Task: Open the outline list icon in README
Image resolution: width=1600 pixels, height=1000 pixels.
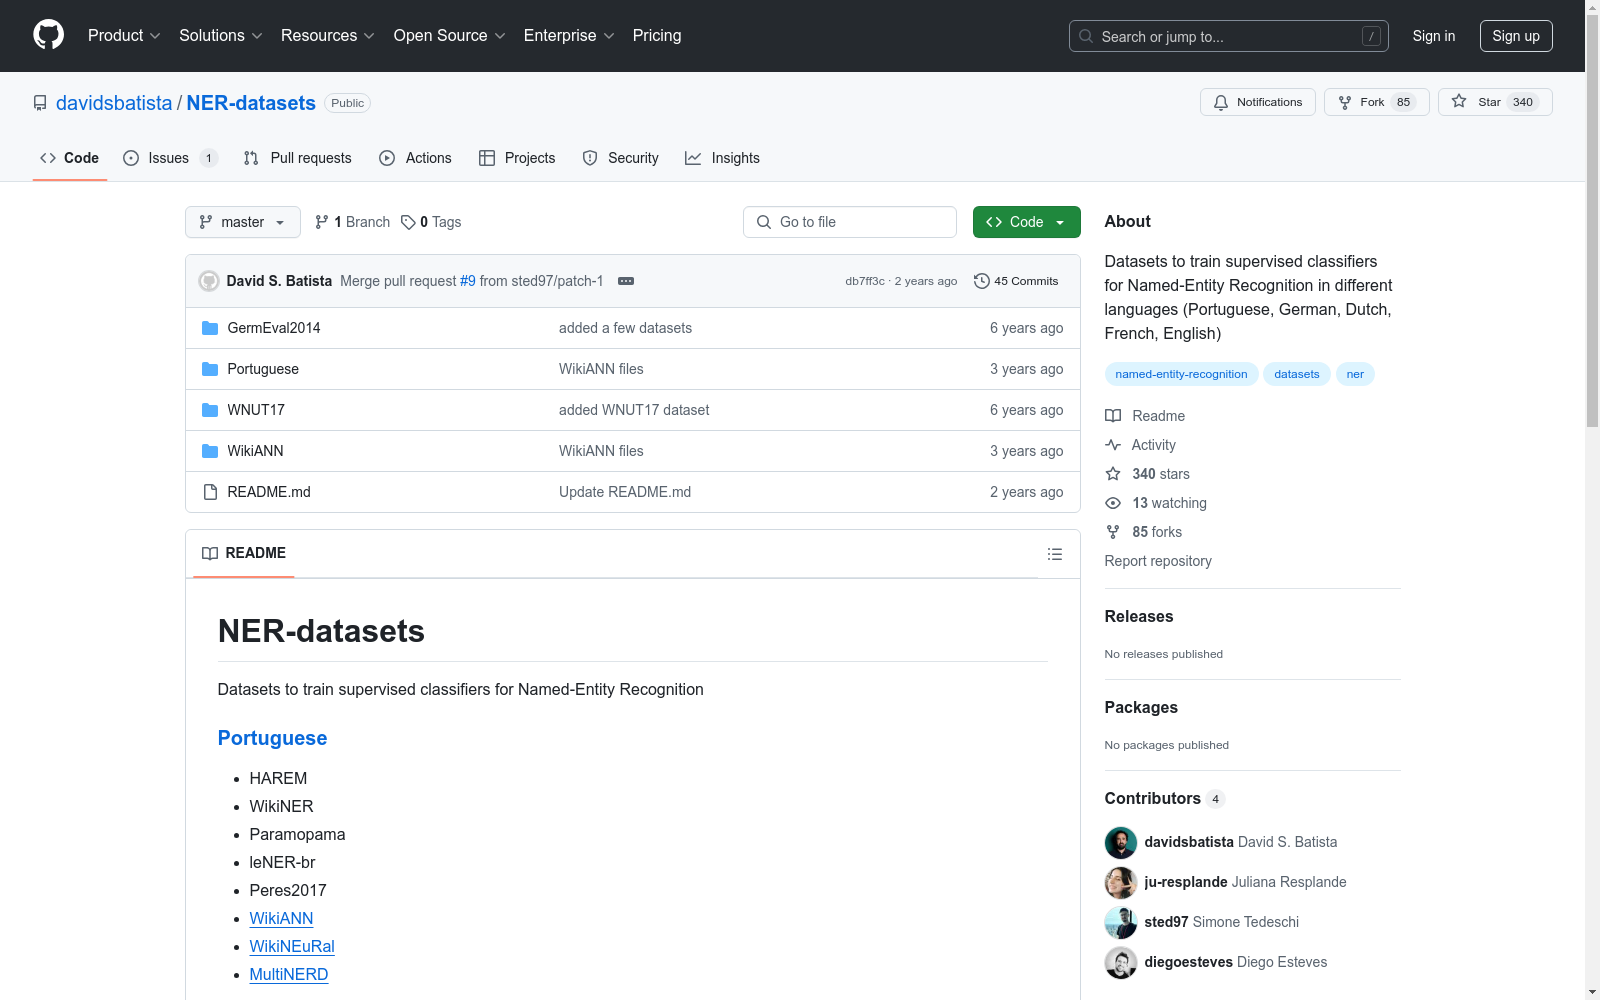Action: (x=1054, y=554)
